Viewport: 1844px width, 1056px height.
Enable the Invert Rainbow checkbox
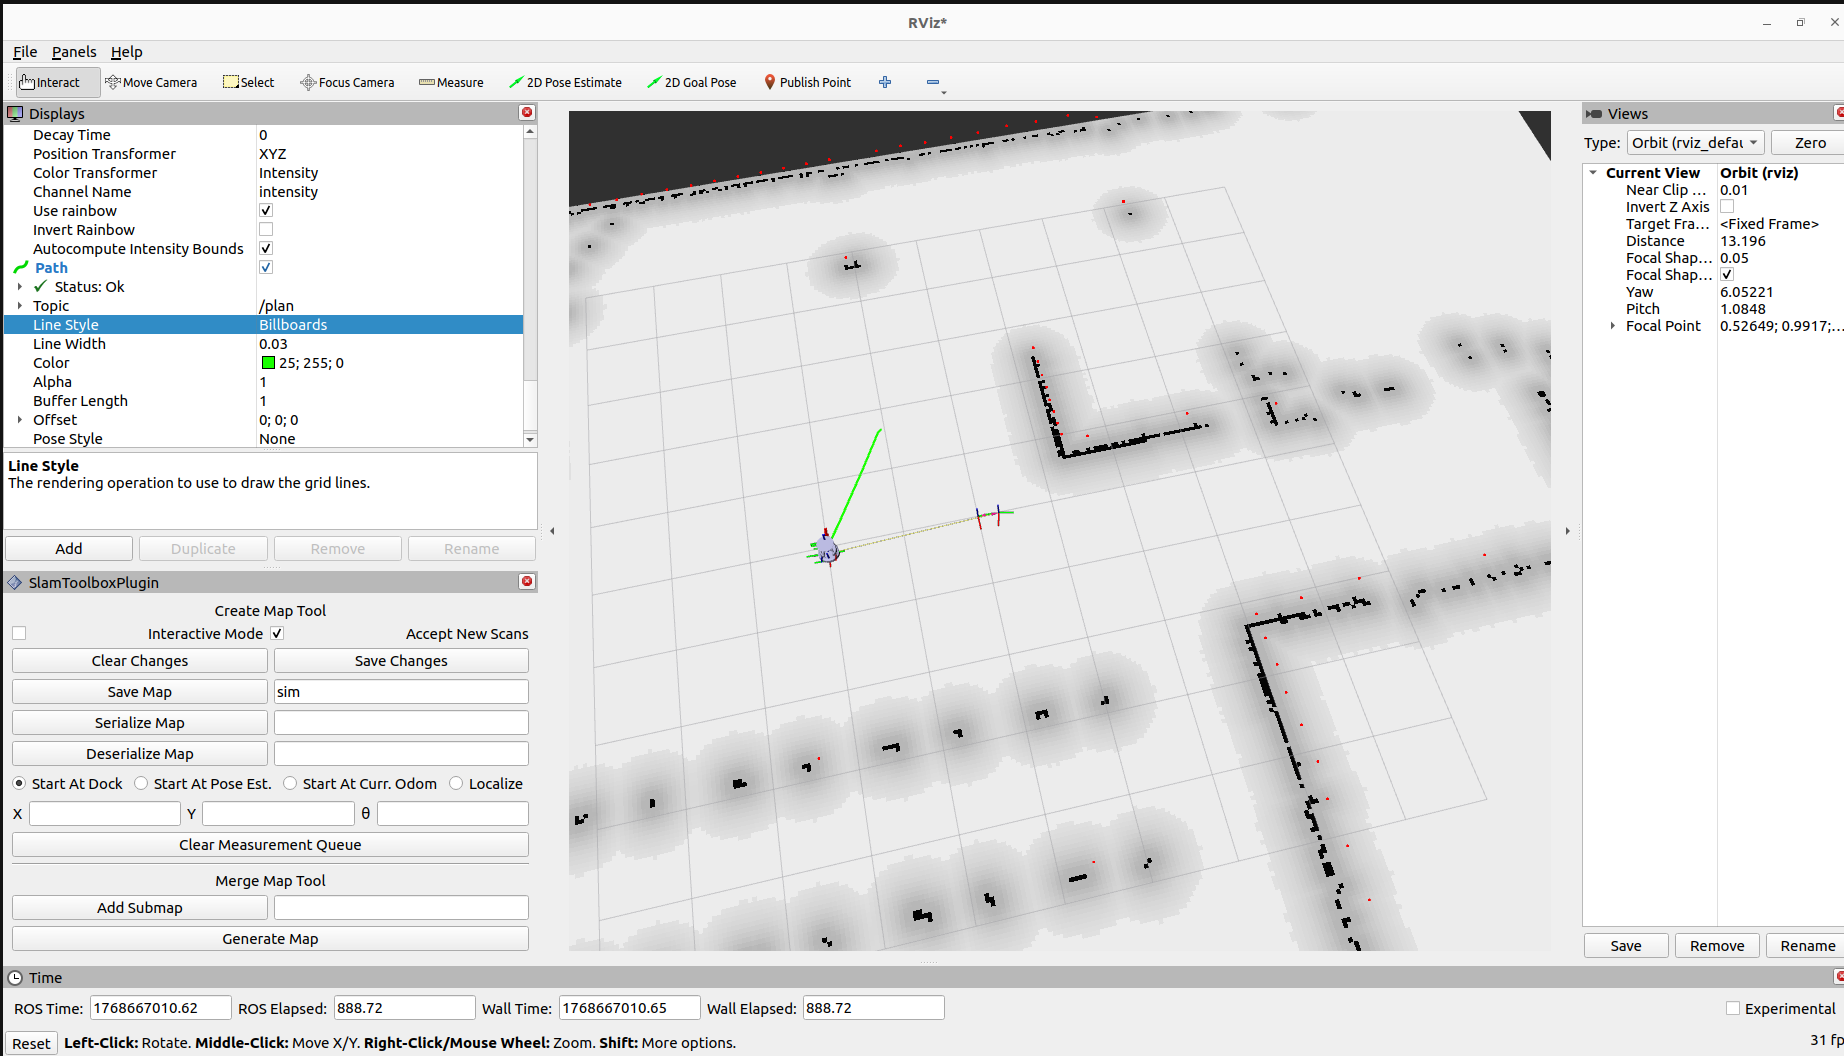266,229
